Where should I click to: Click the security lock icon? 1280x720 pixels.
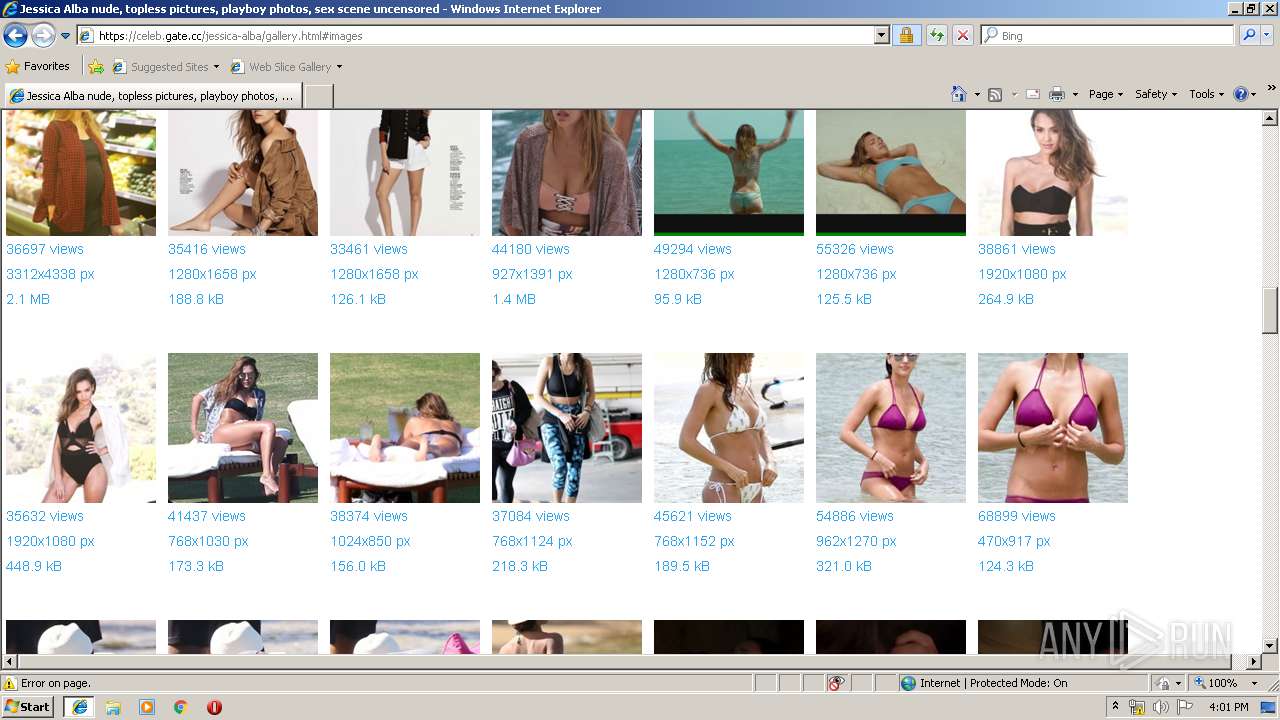pyautogui.click(x=906, y=36)
